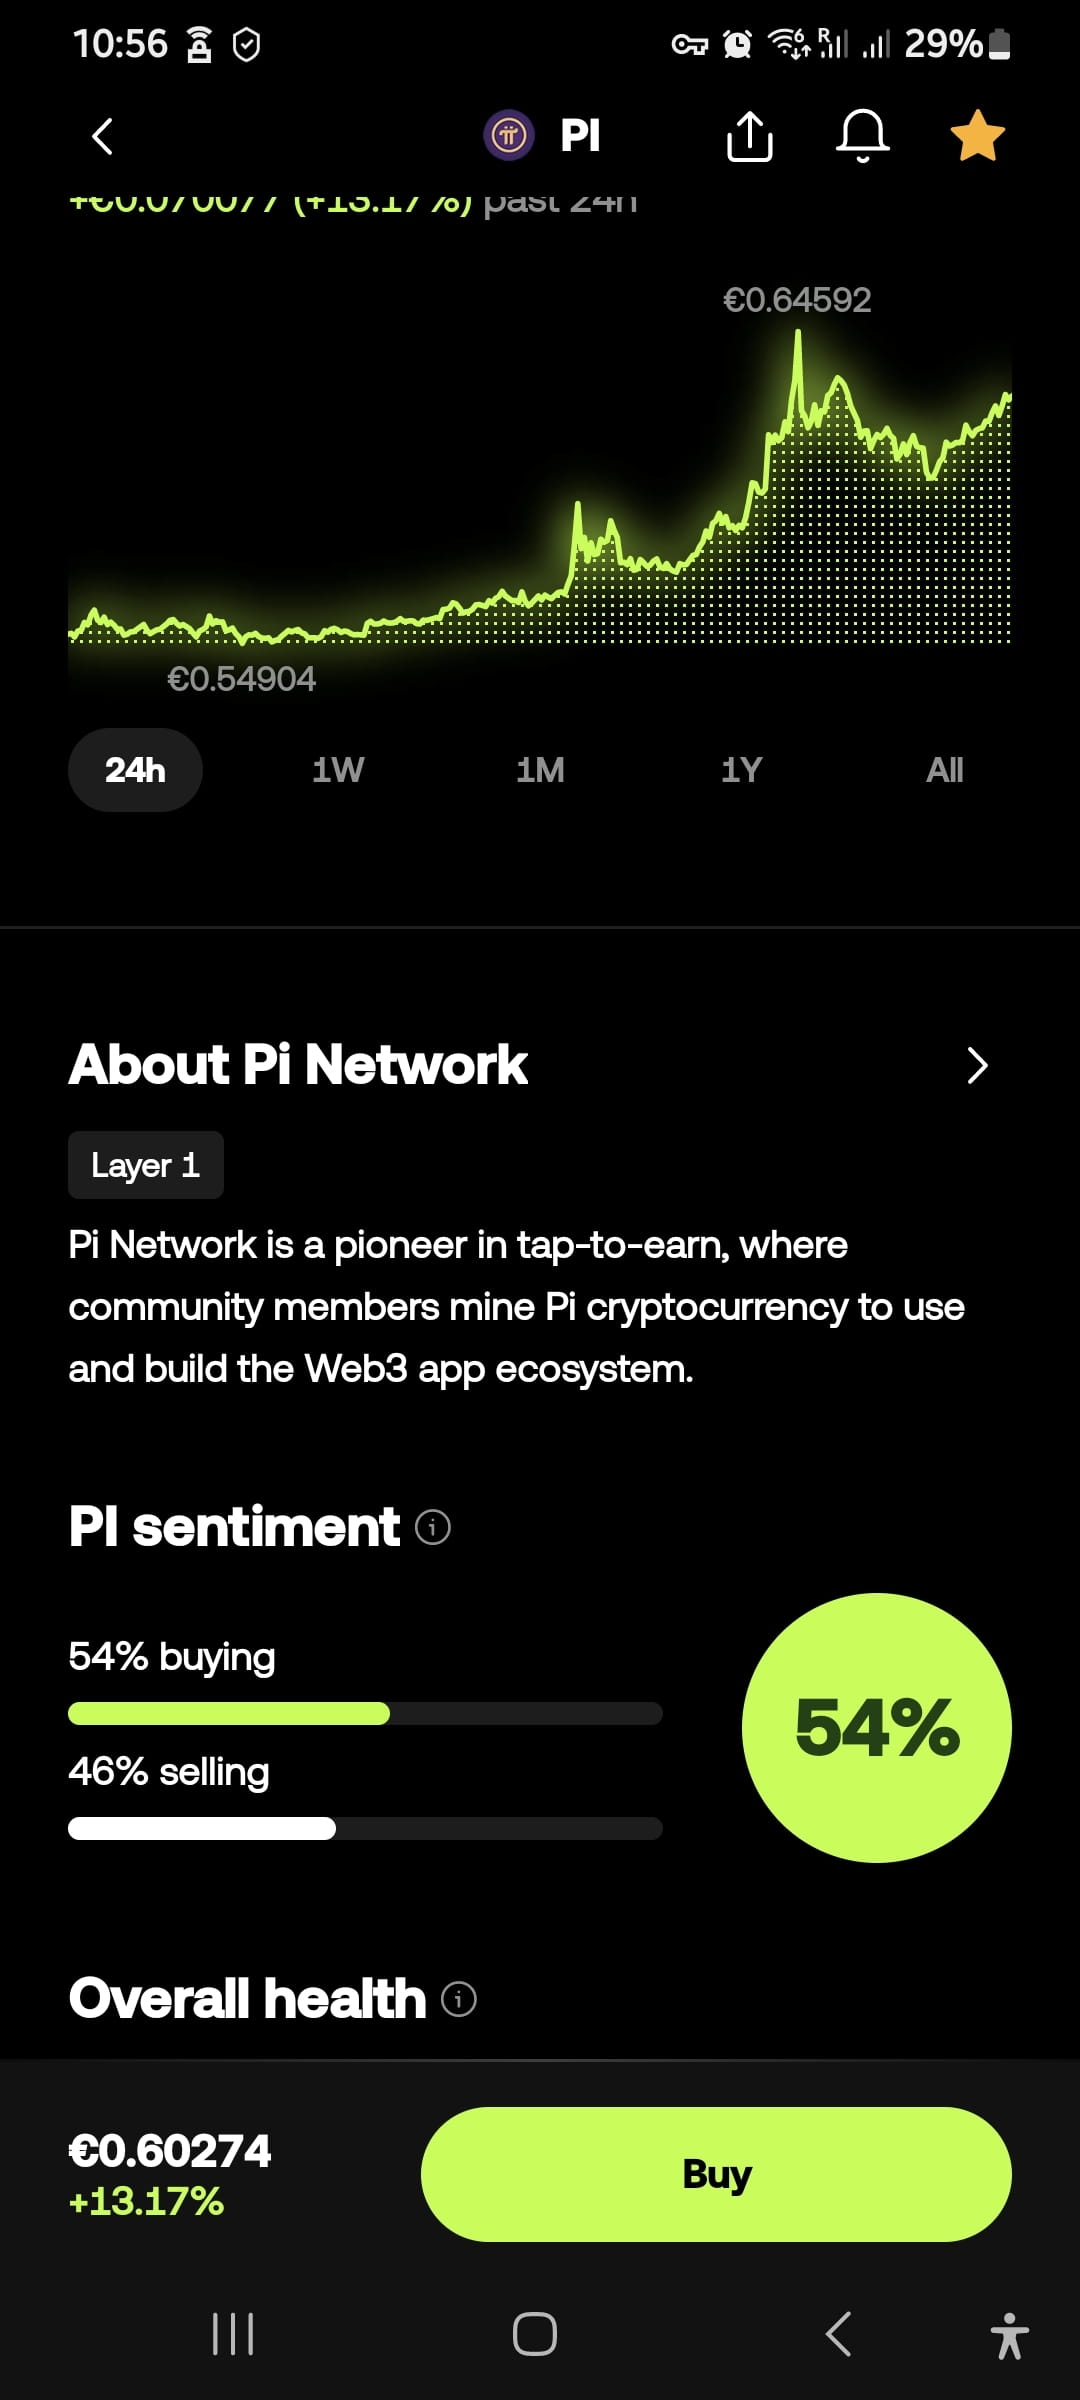Tap the Android home button
This screenshot has width=1080, height=2400.
coord(535,2334)
